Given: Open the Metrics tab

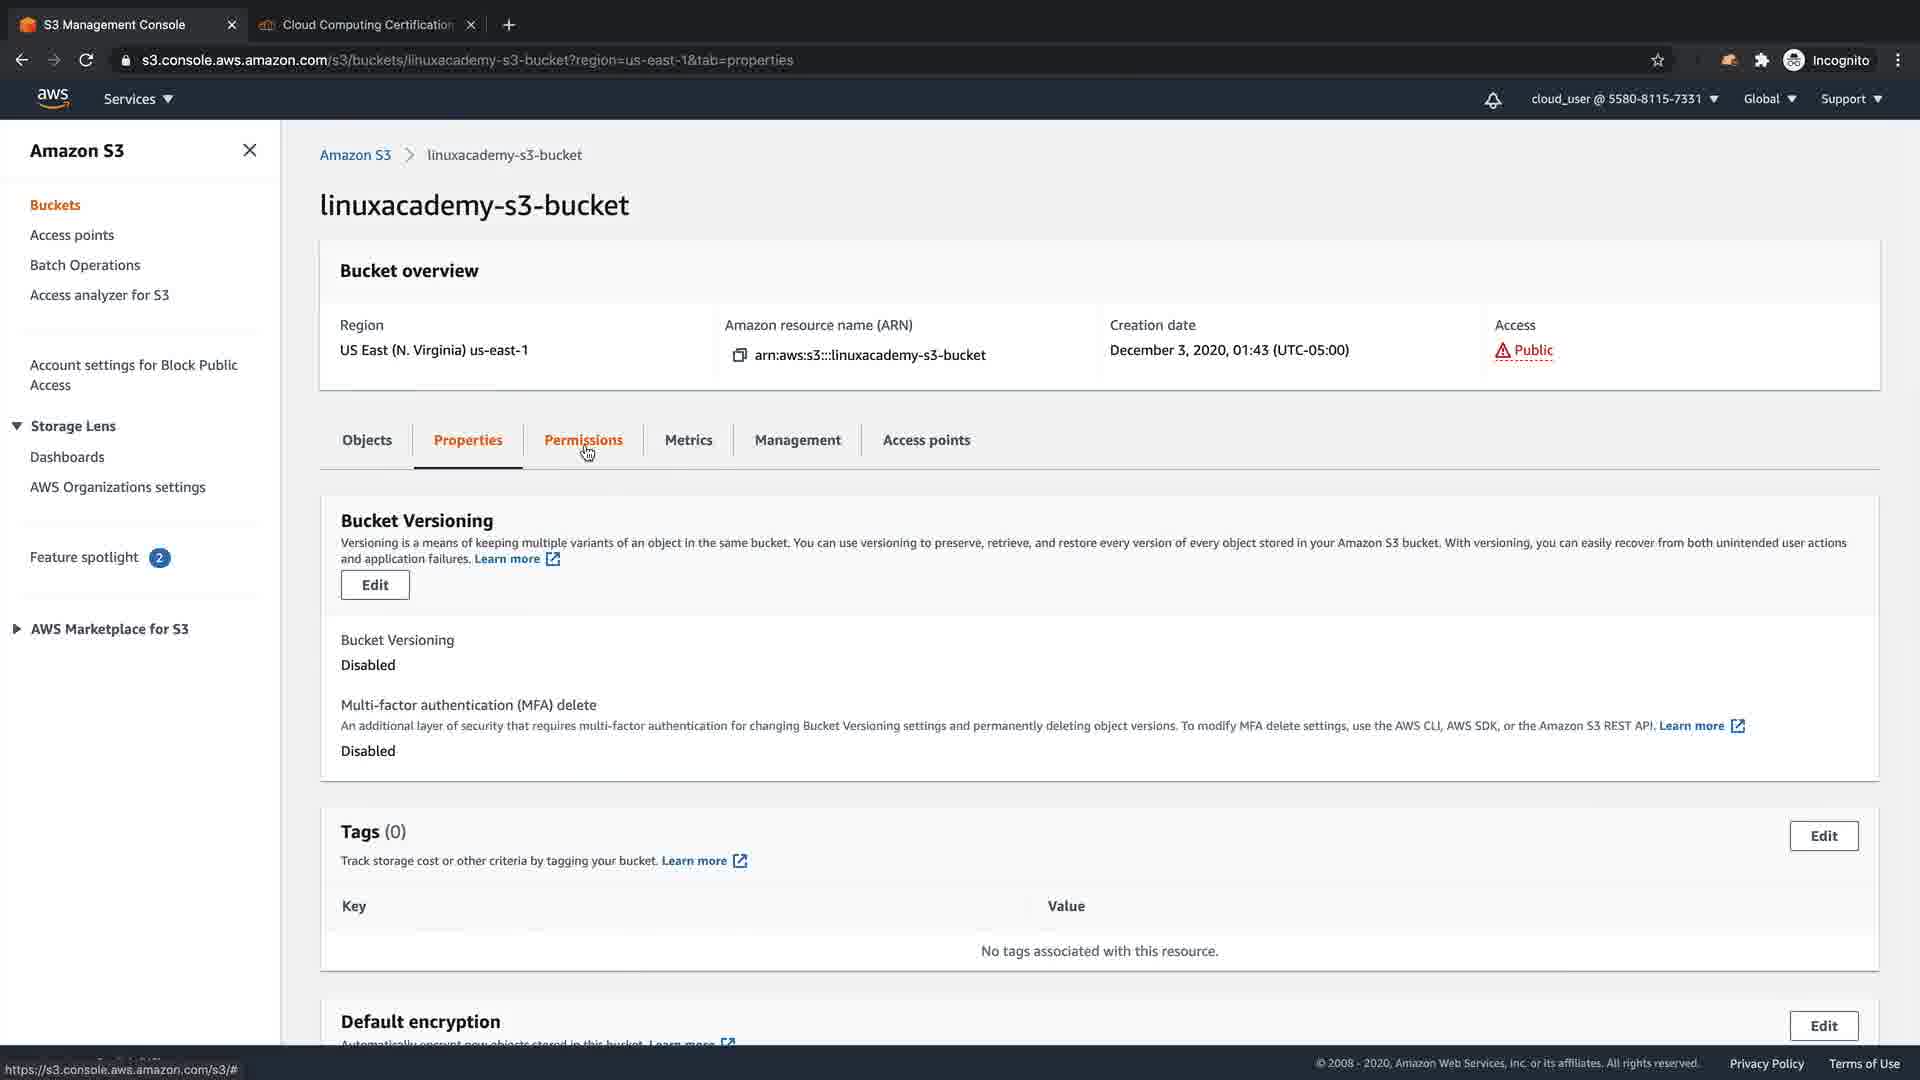Looking at the screenshot, I should 688,440.
